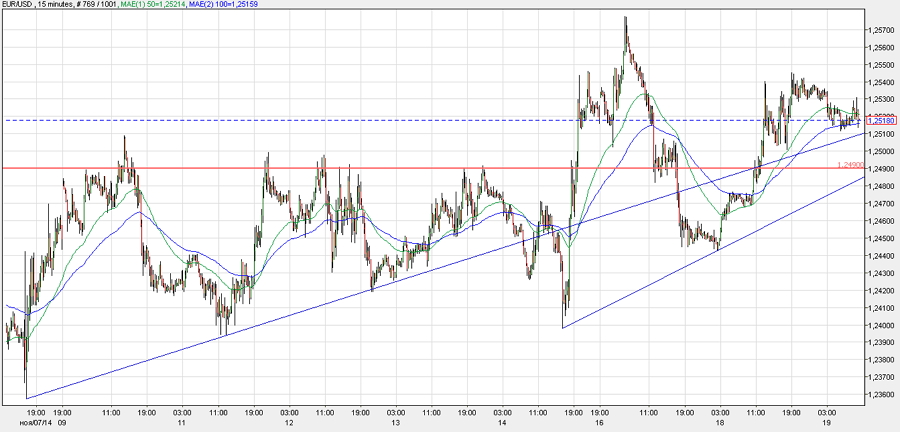Click the 1,24800 price axis label

882,186
